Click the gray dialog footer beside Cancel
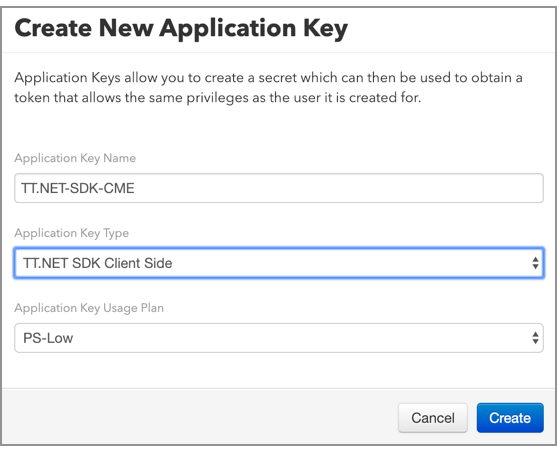Viewport: 557px width, 458px height. coord(199,416)
